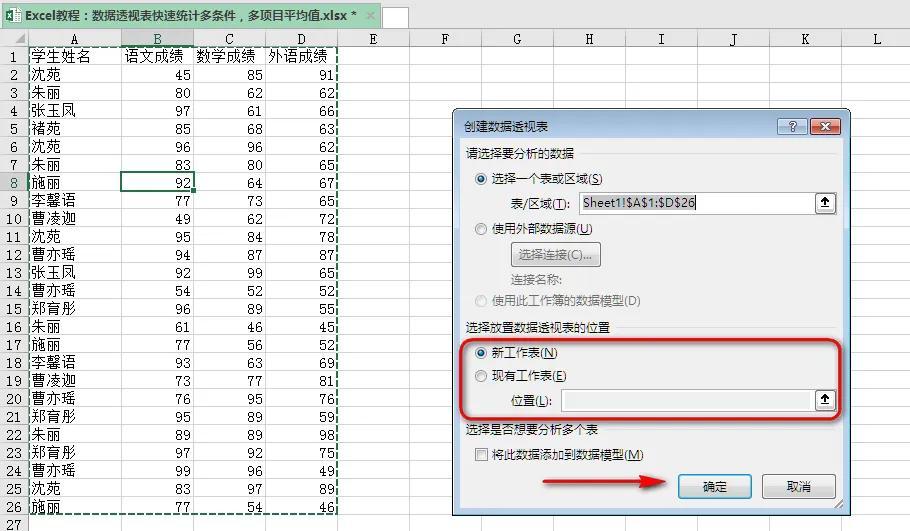Click cell 学生姓名 header

pyautogui.click(x=75, y=57)
